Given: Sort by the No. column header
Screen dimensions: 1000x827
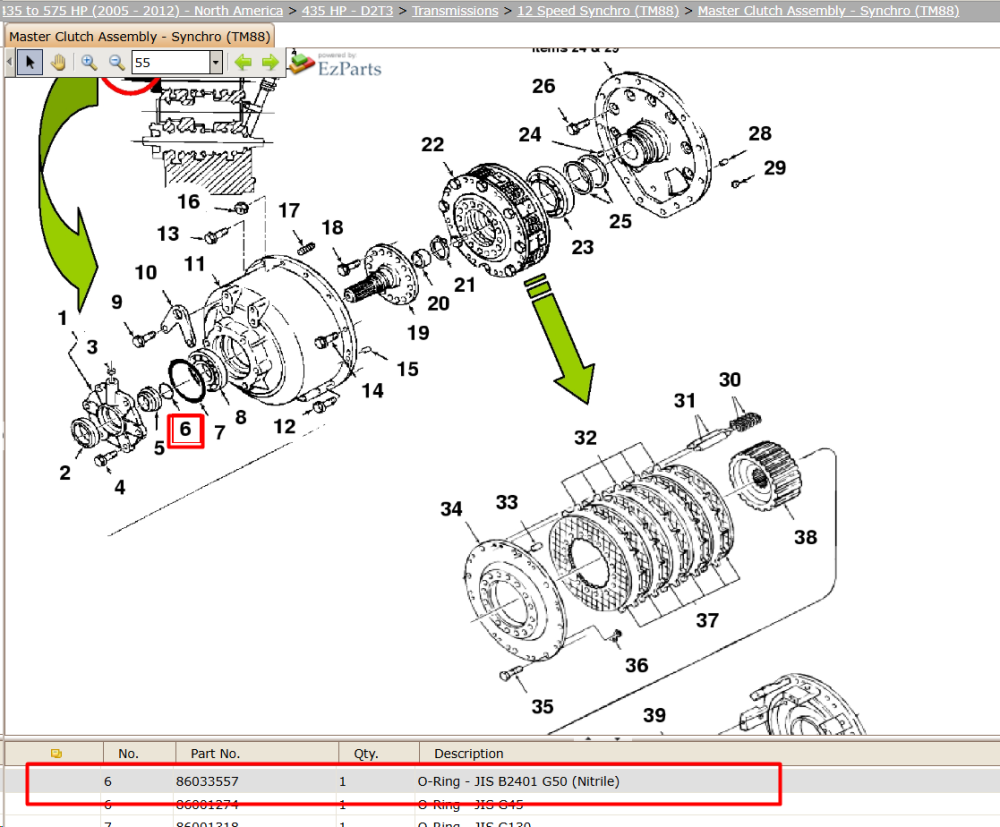Looking at the screenshot, I should (128, 754).
